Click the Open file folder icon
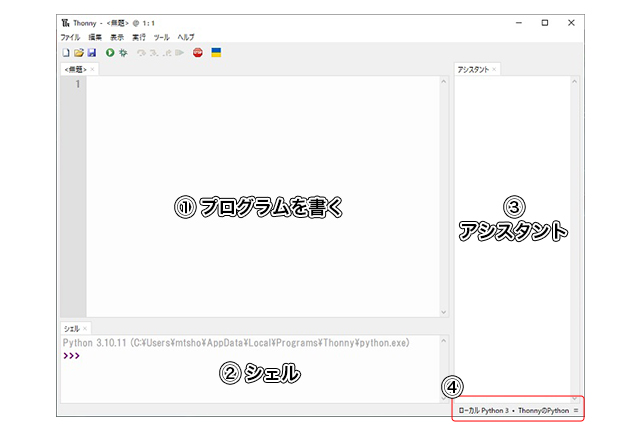This screenshot has width=640, height=430. 78,52
